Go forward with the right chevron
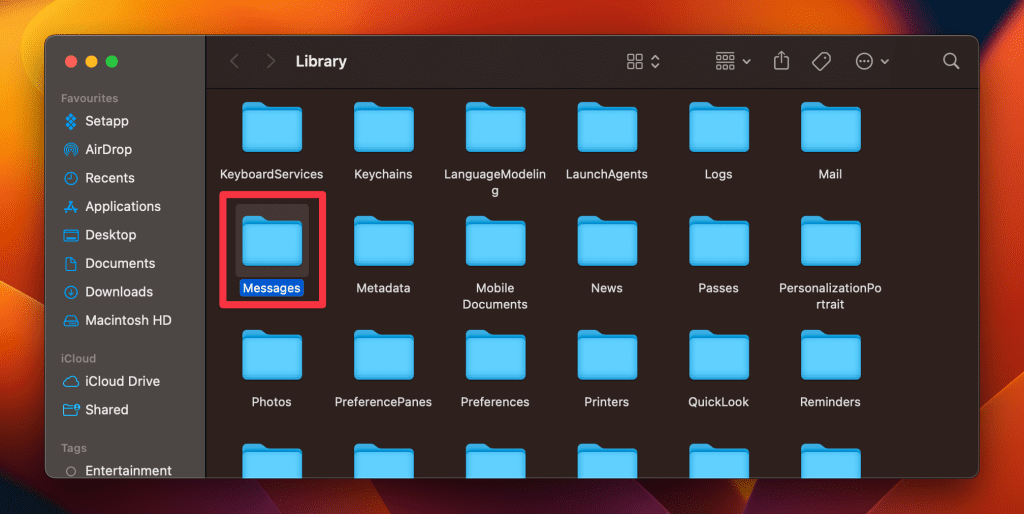The image size is (1024, 514). click(270, 61)
